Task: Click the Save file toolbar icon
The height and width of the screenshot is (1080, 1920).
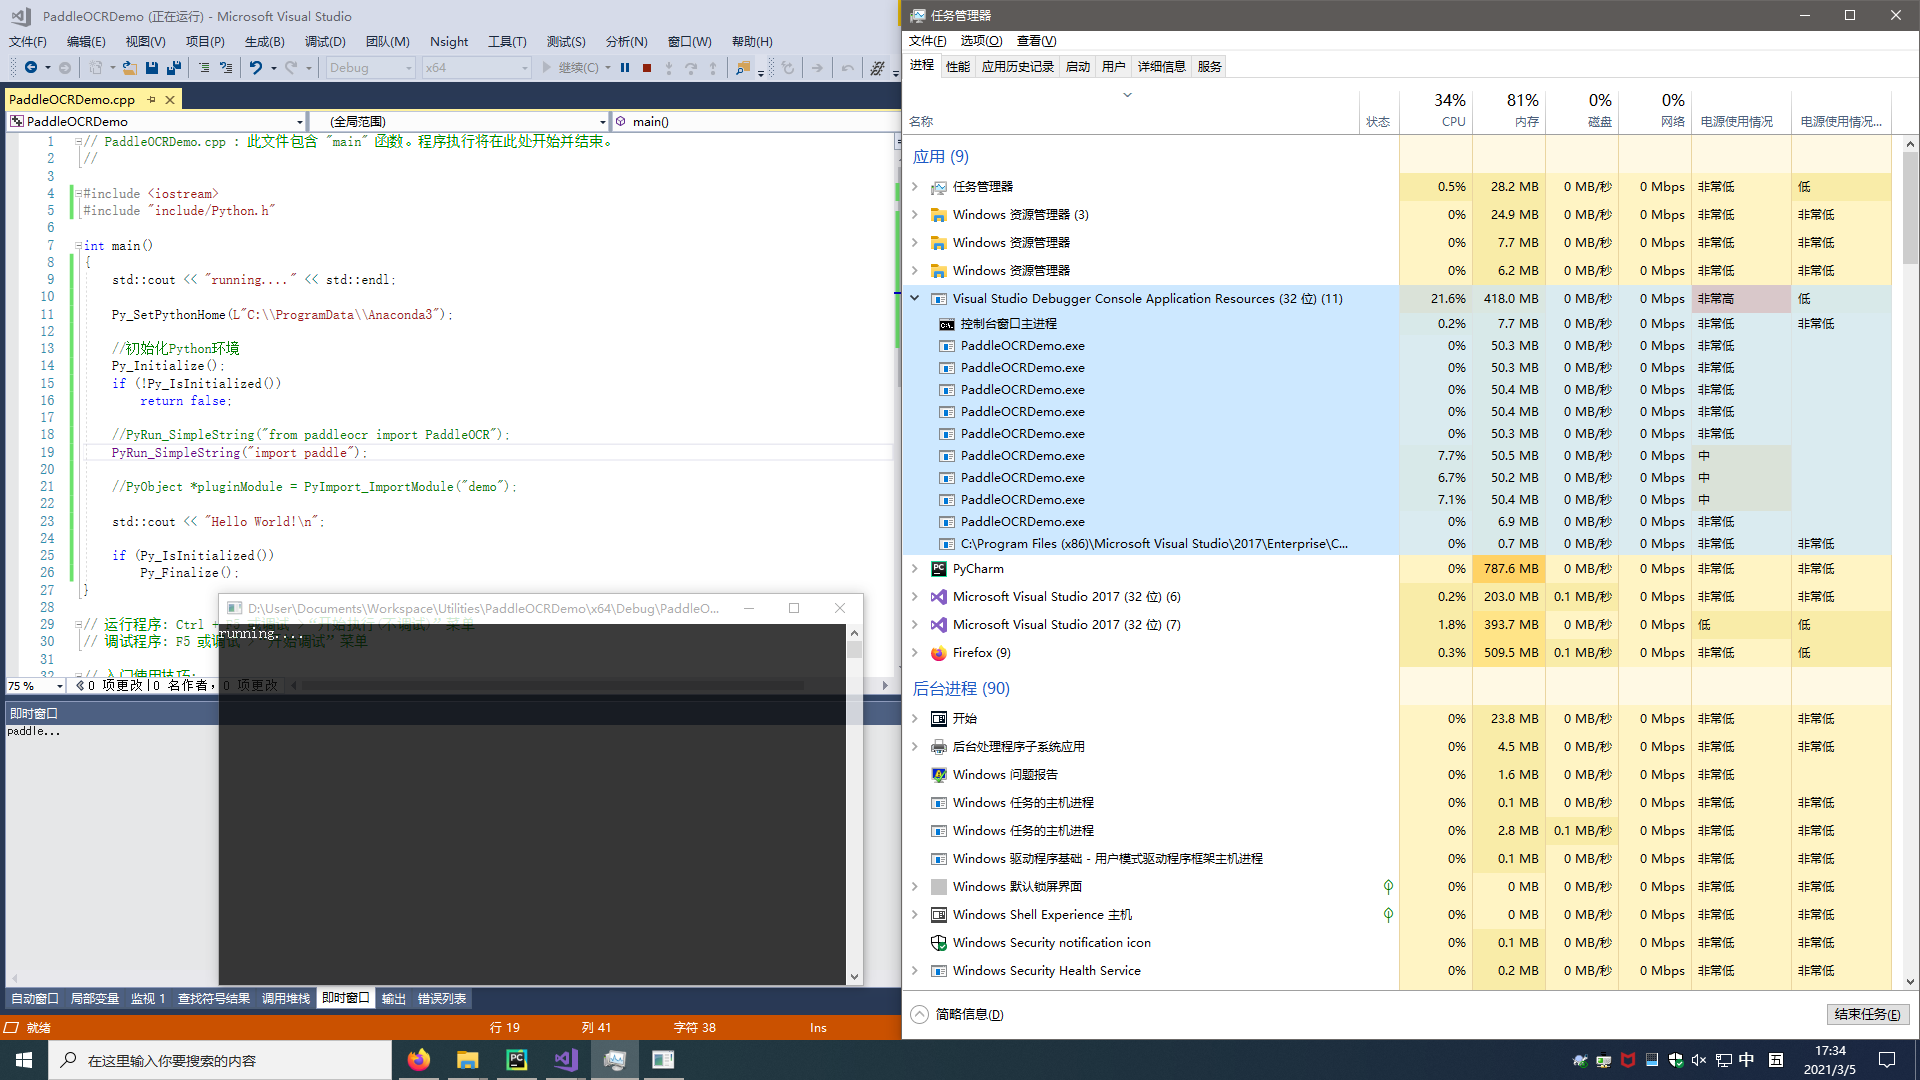Action: click(152, 68)
